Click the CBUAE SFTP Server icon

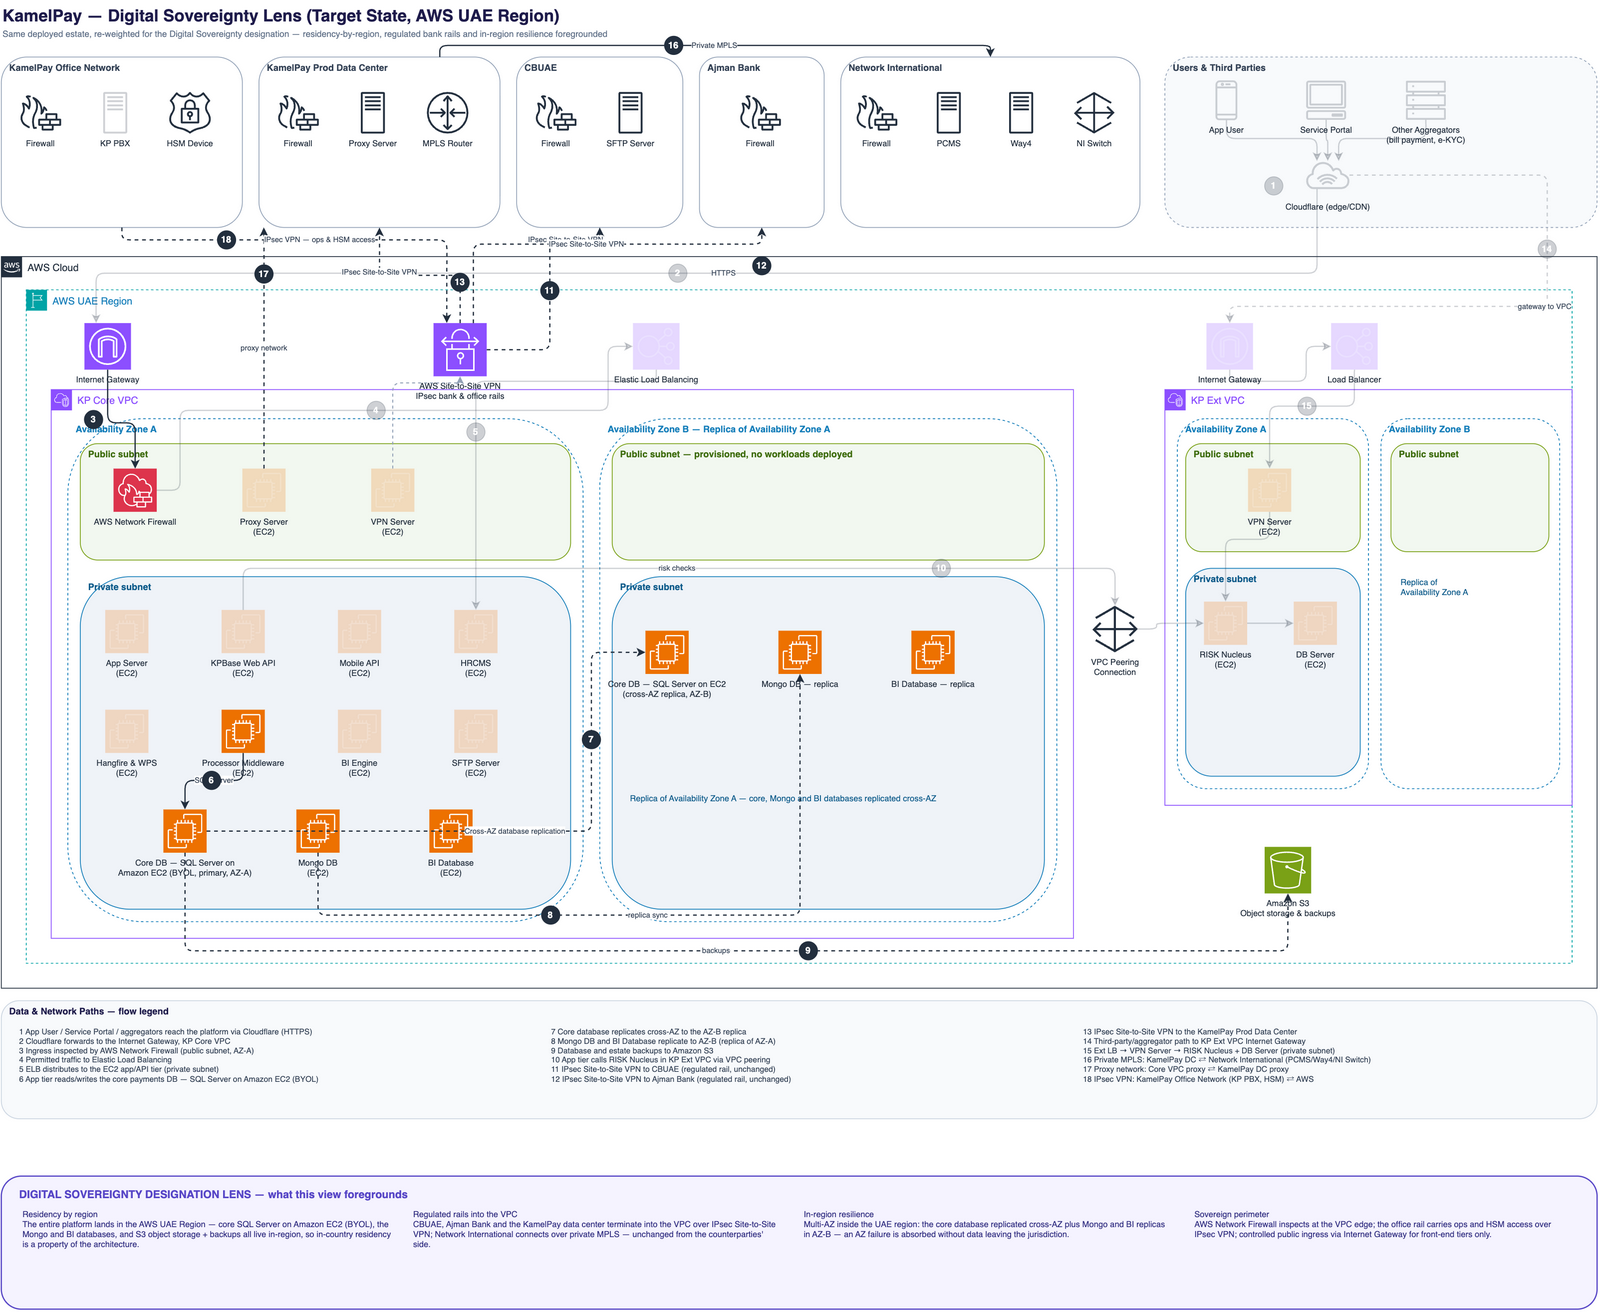point(630,113)
